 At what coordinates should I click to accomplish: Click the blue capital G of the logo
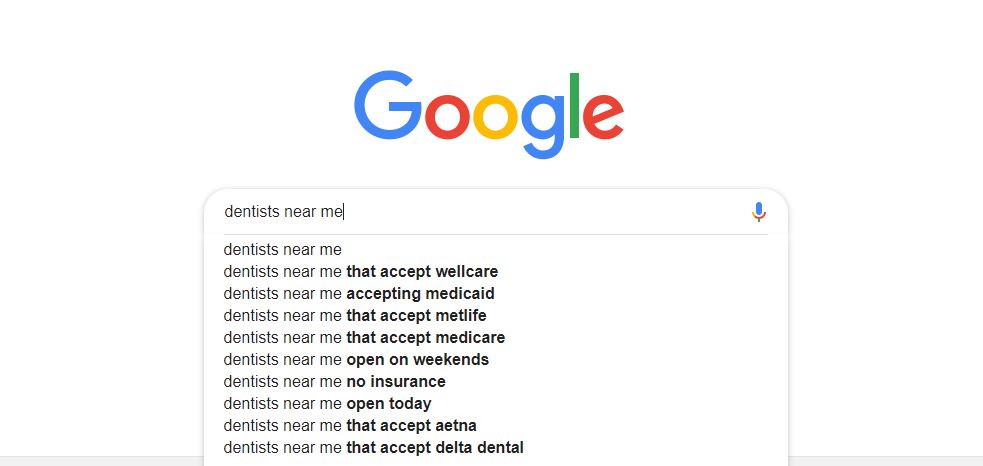(x=387, y=105)
